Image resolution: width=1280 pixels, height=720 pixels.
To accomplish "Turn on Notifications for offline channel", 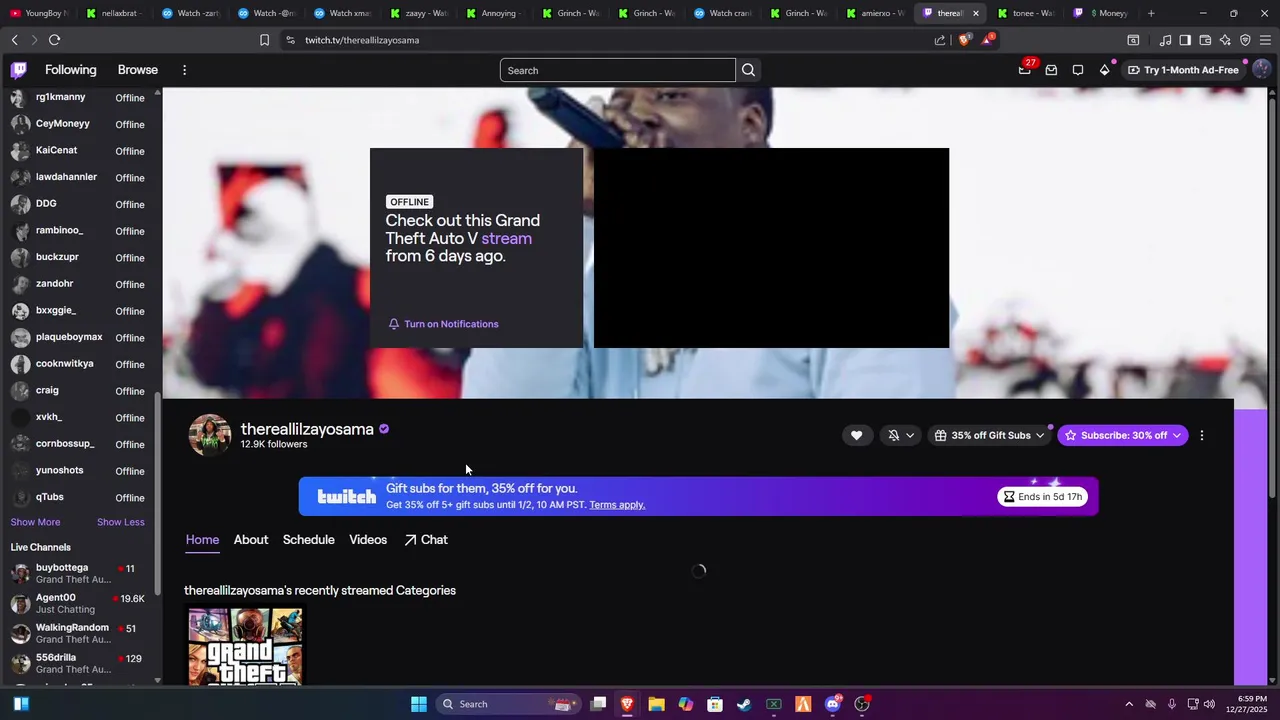I will point(443,324).
